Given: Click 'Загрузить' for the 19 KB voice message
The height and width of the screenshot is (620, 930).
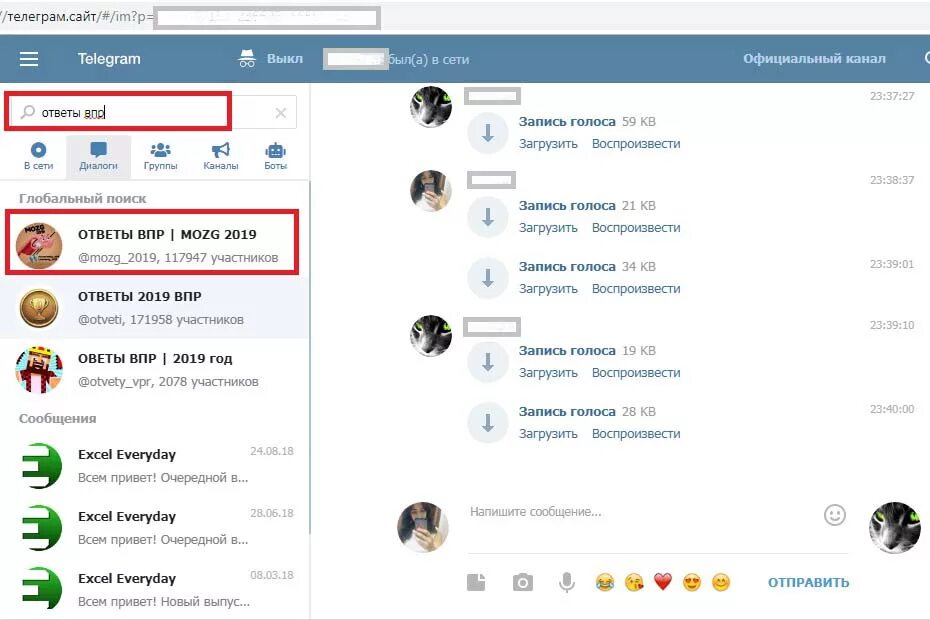Looking at the screenshot, I should (548, 373).
